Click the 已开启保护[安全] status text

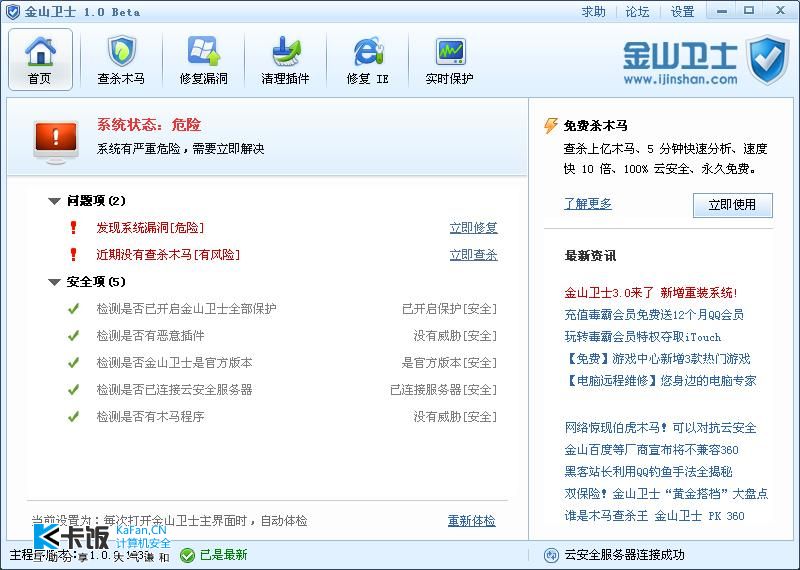click(x=449, y=308)
